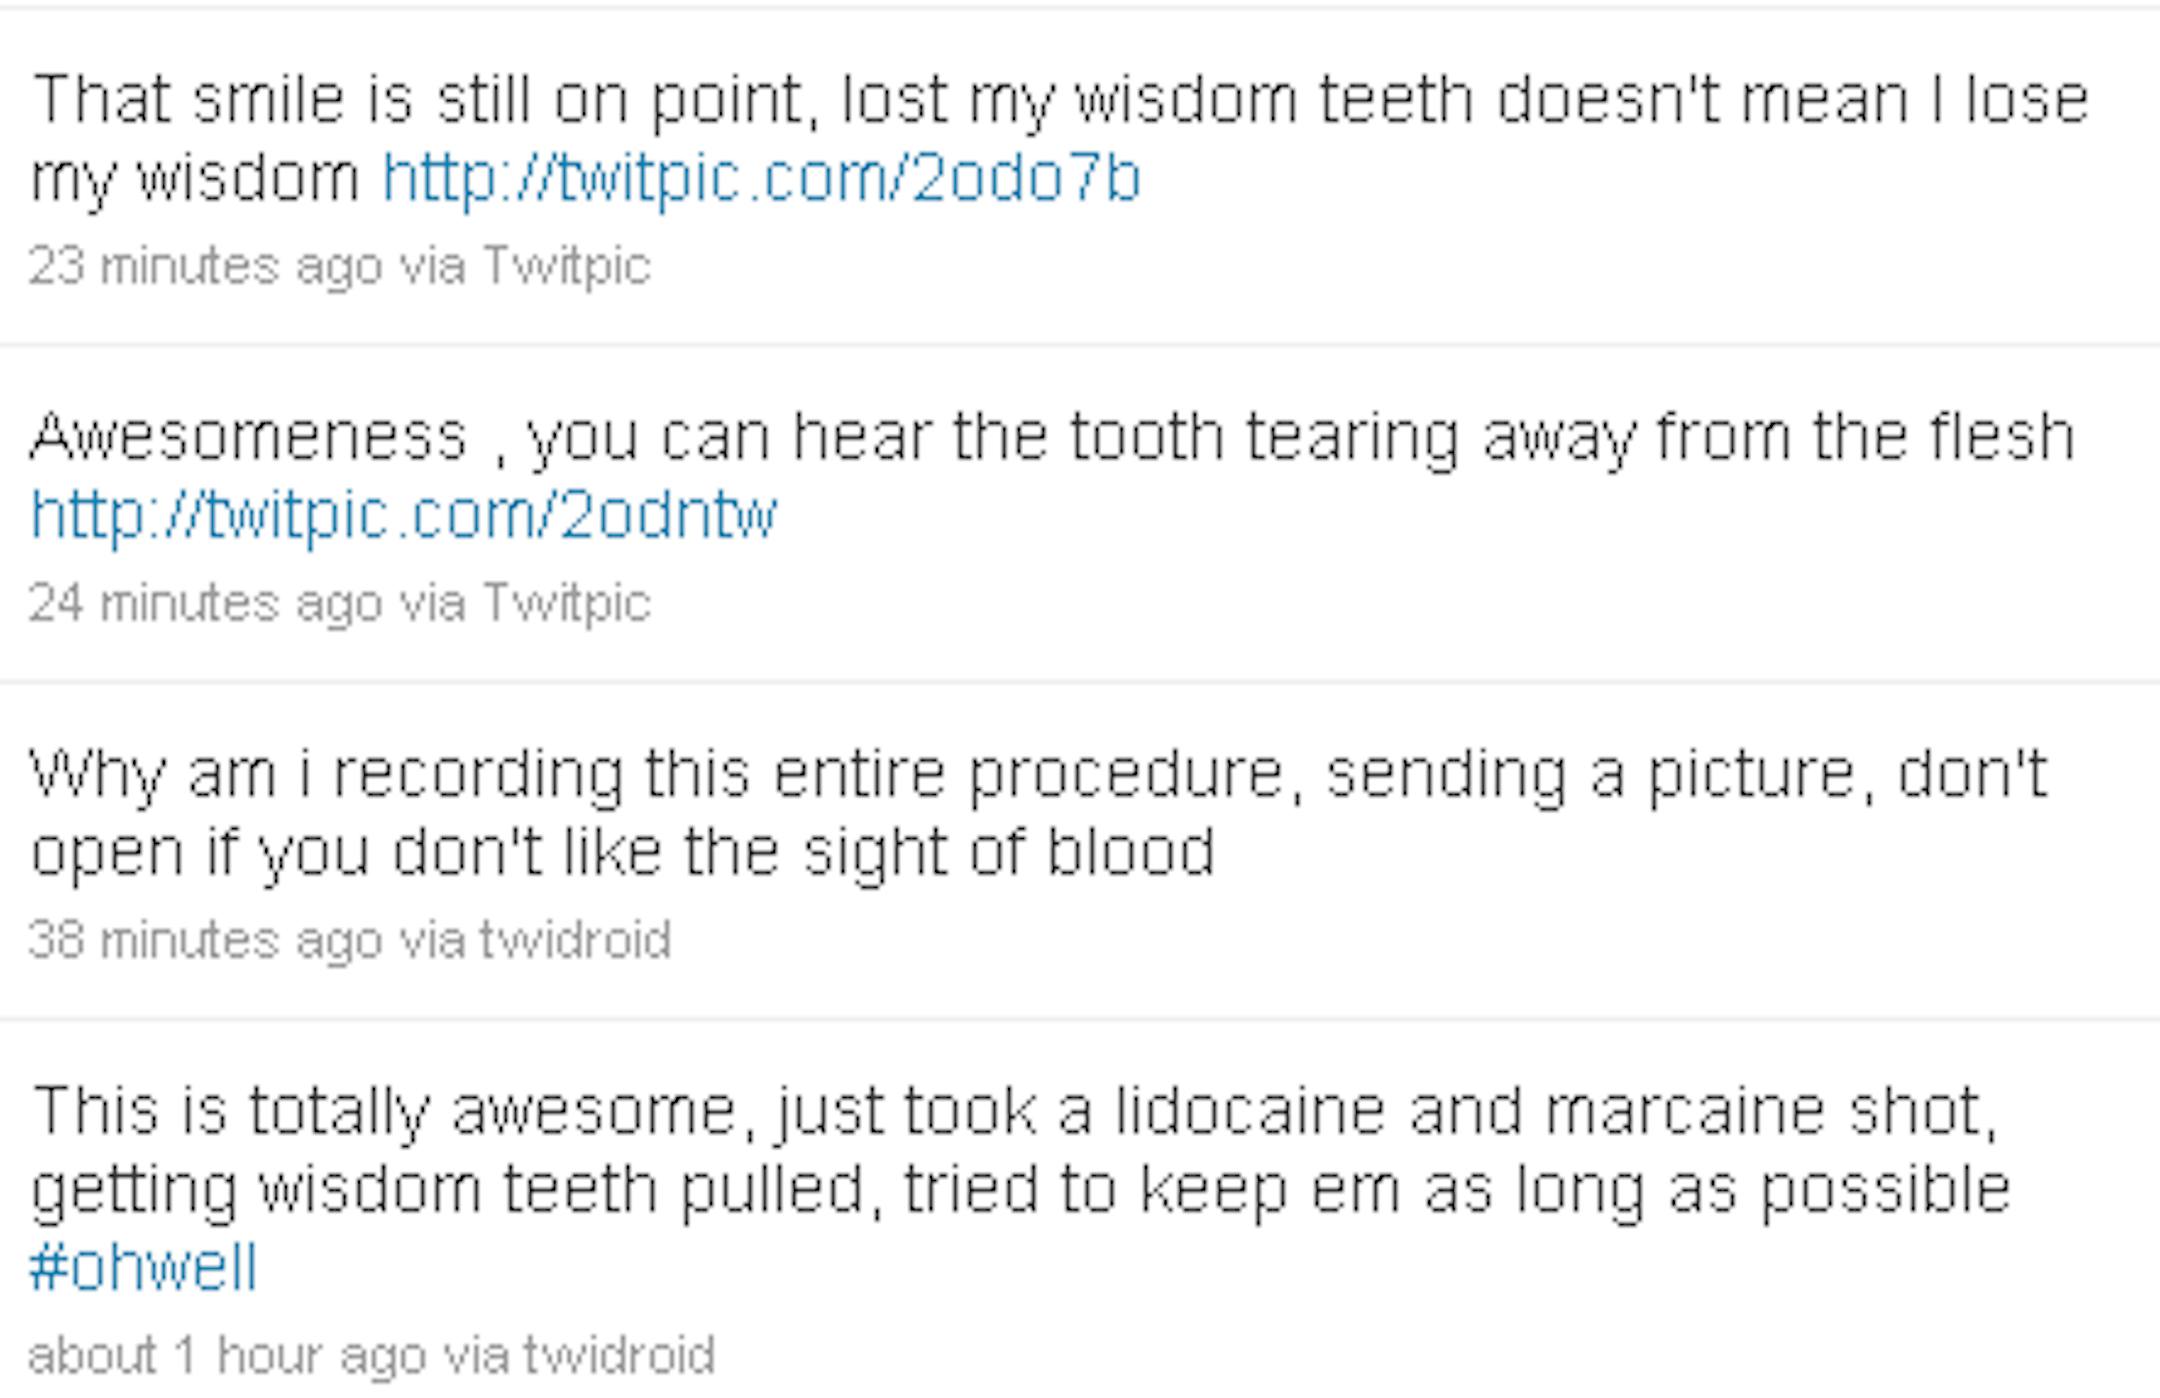Click the word 'Awesomeness' in the second tweet

coord(249,437)
